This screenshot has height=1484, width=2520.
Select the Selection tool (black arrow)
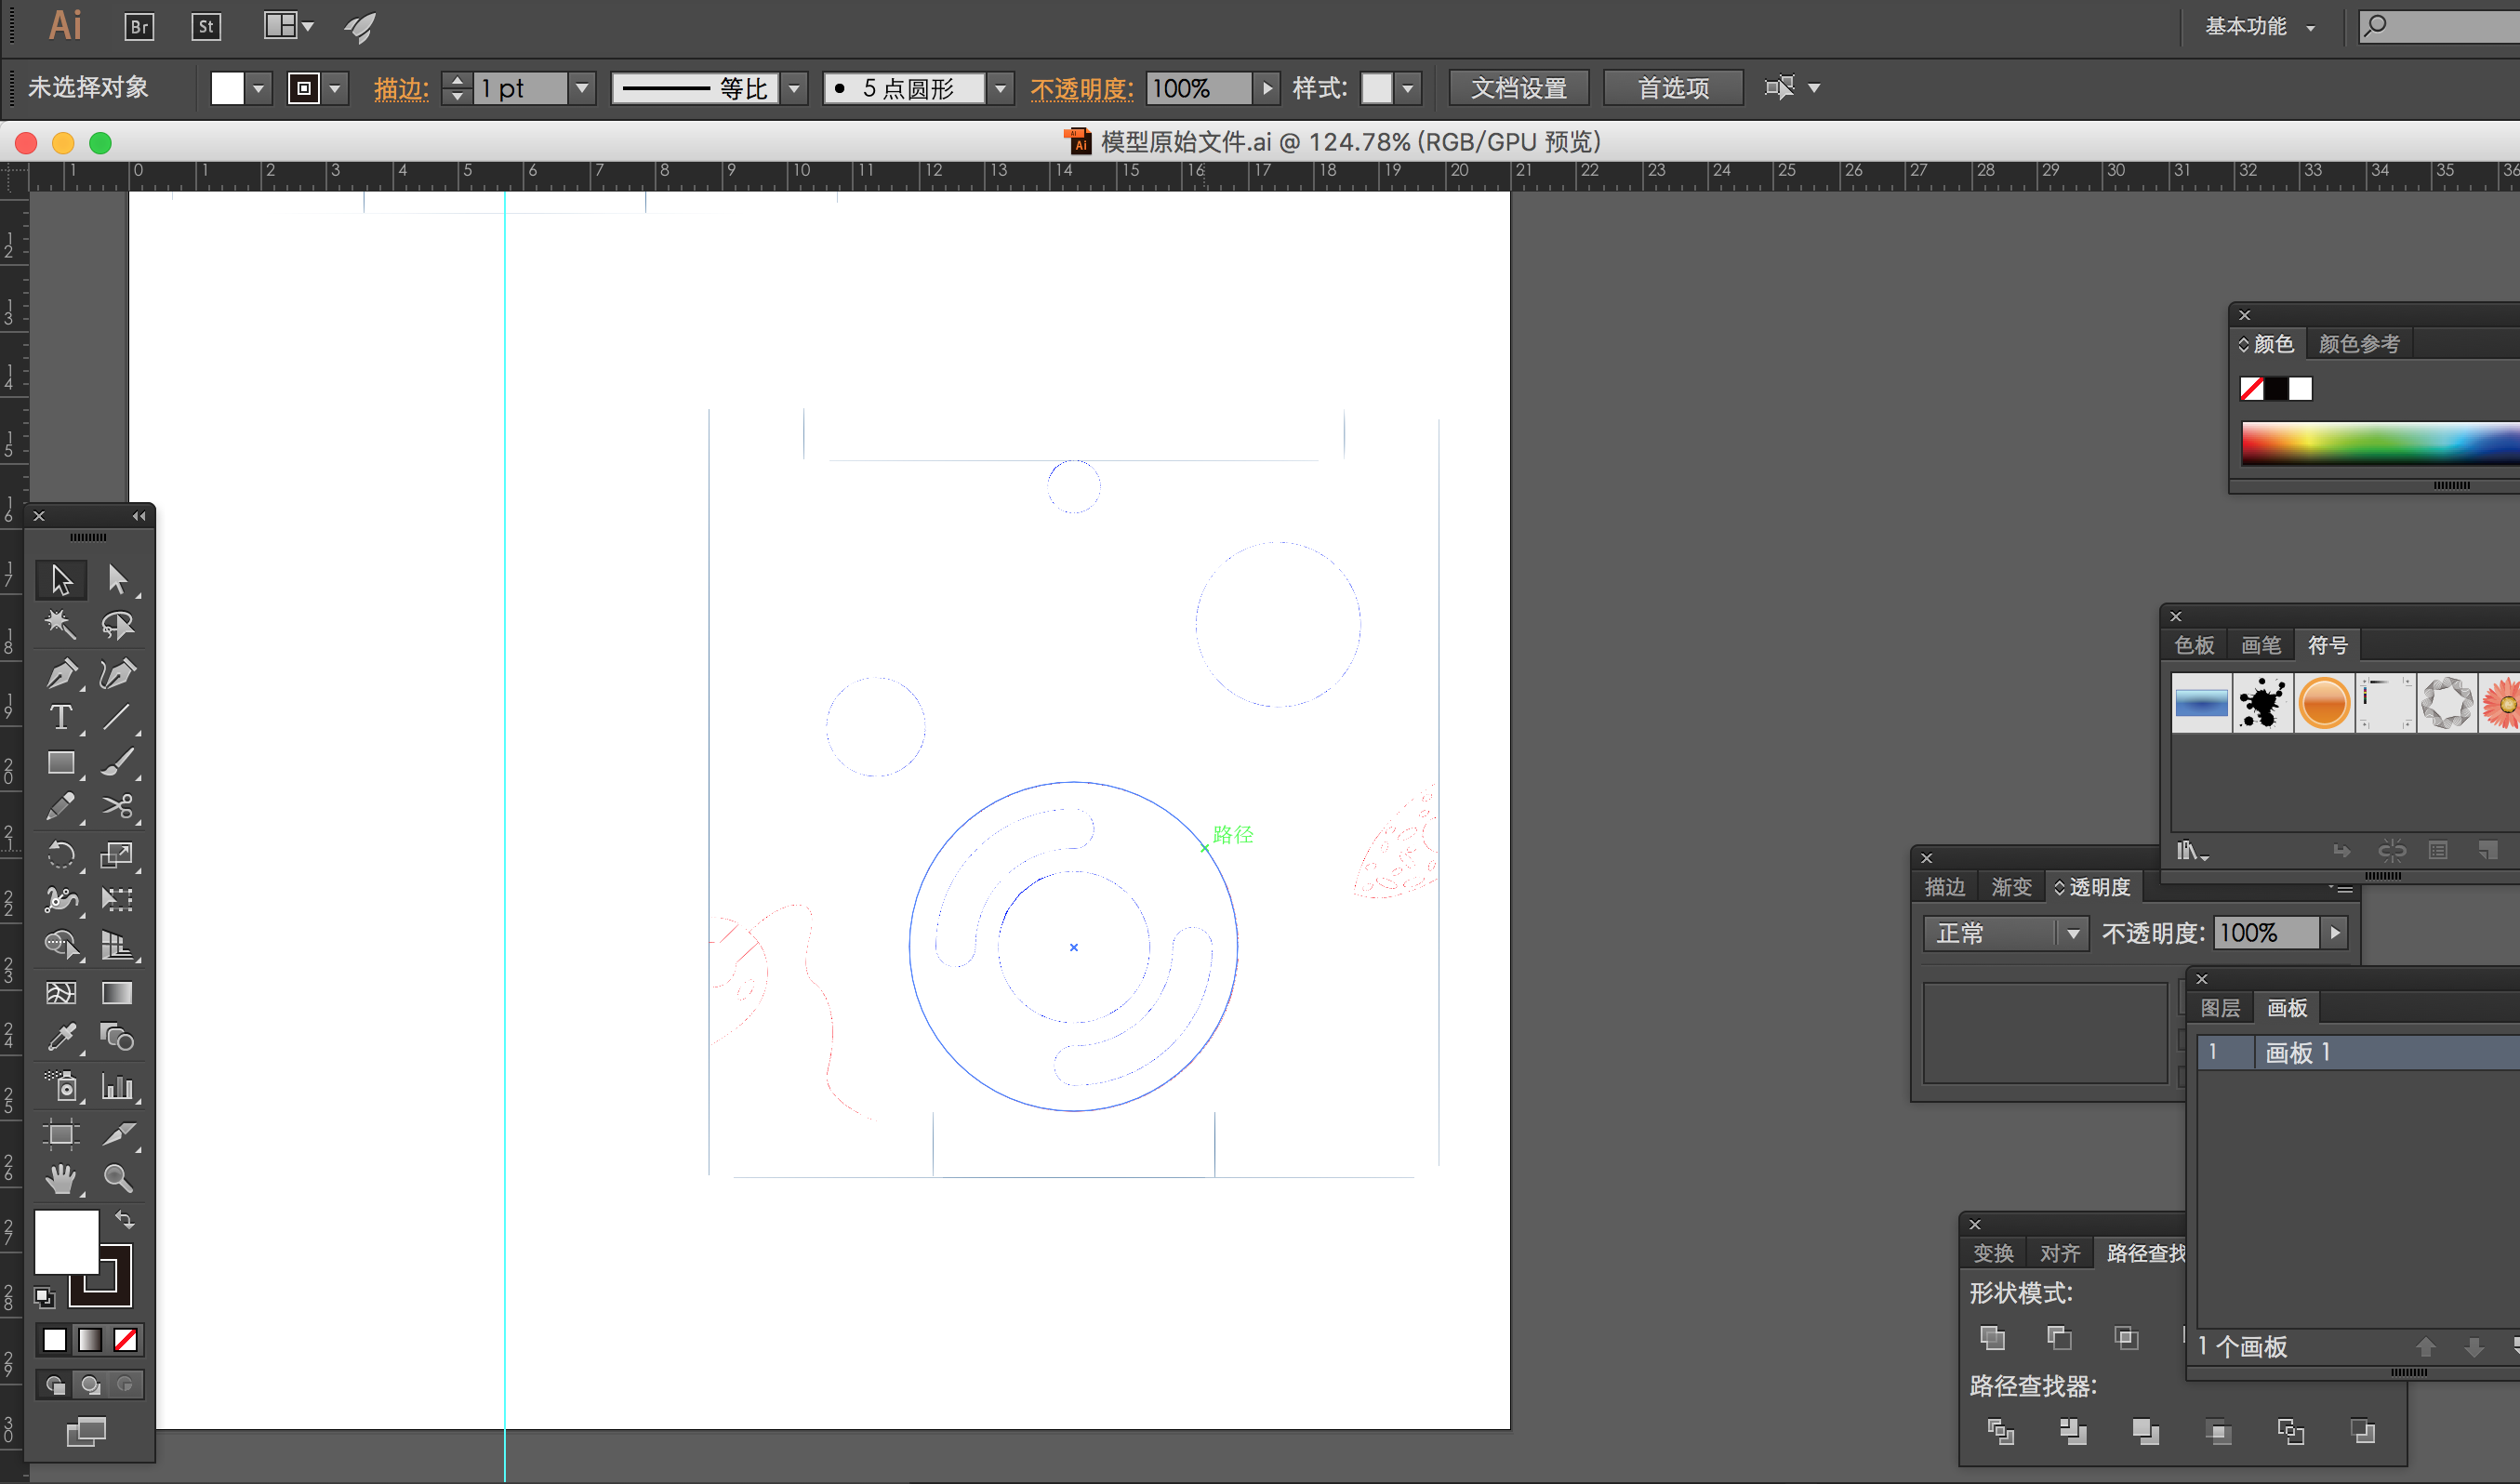[61, 579]
